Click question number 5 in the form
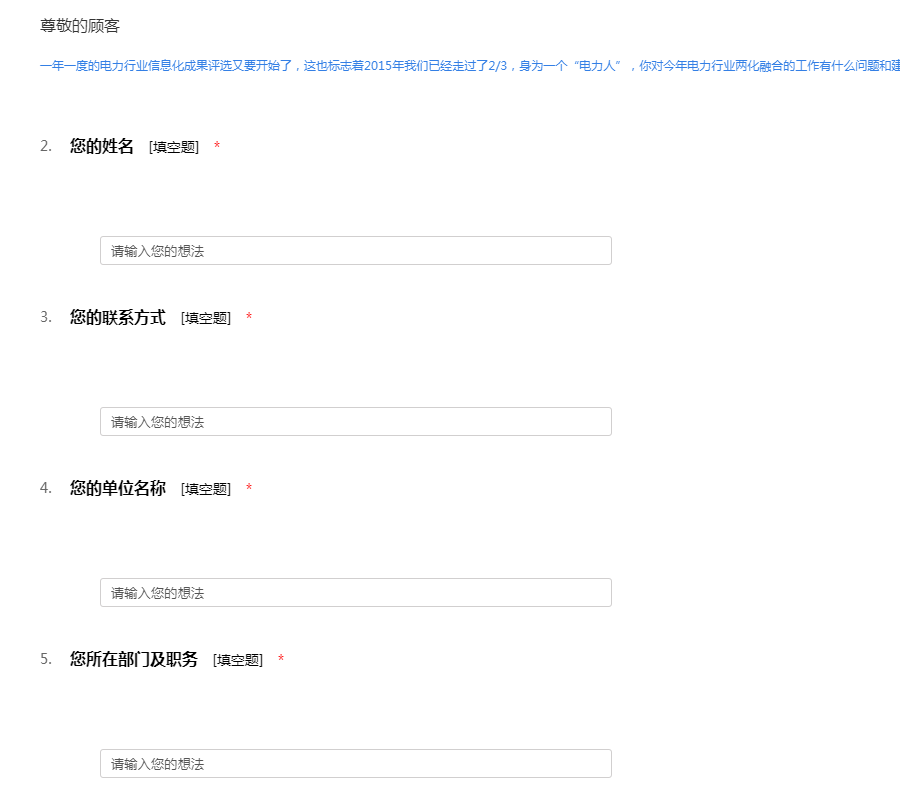Image resolution: width=900 pixels, height=800 pixels. point(46,660)
